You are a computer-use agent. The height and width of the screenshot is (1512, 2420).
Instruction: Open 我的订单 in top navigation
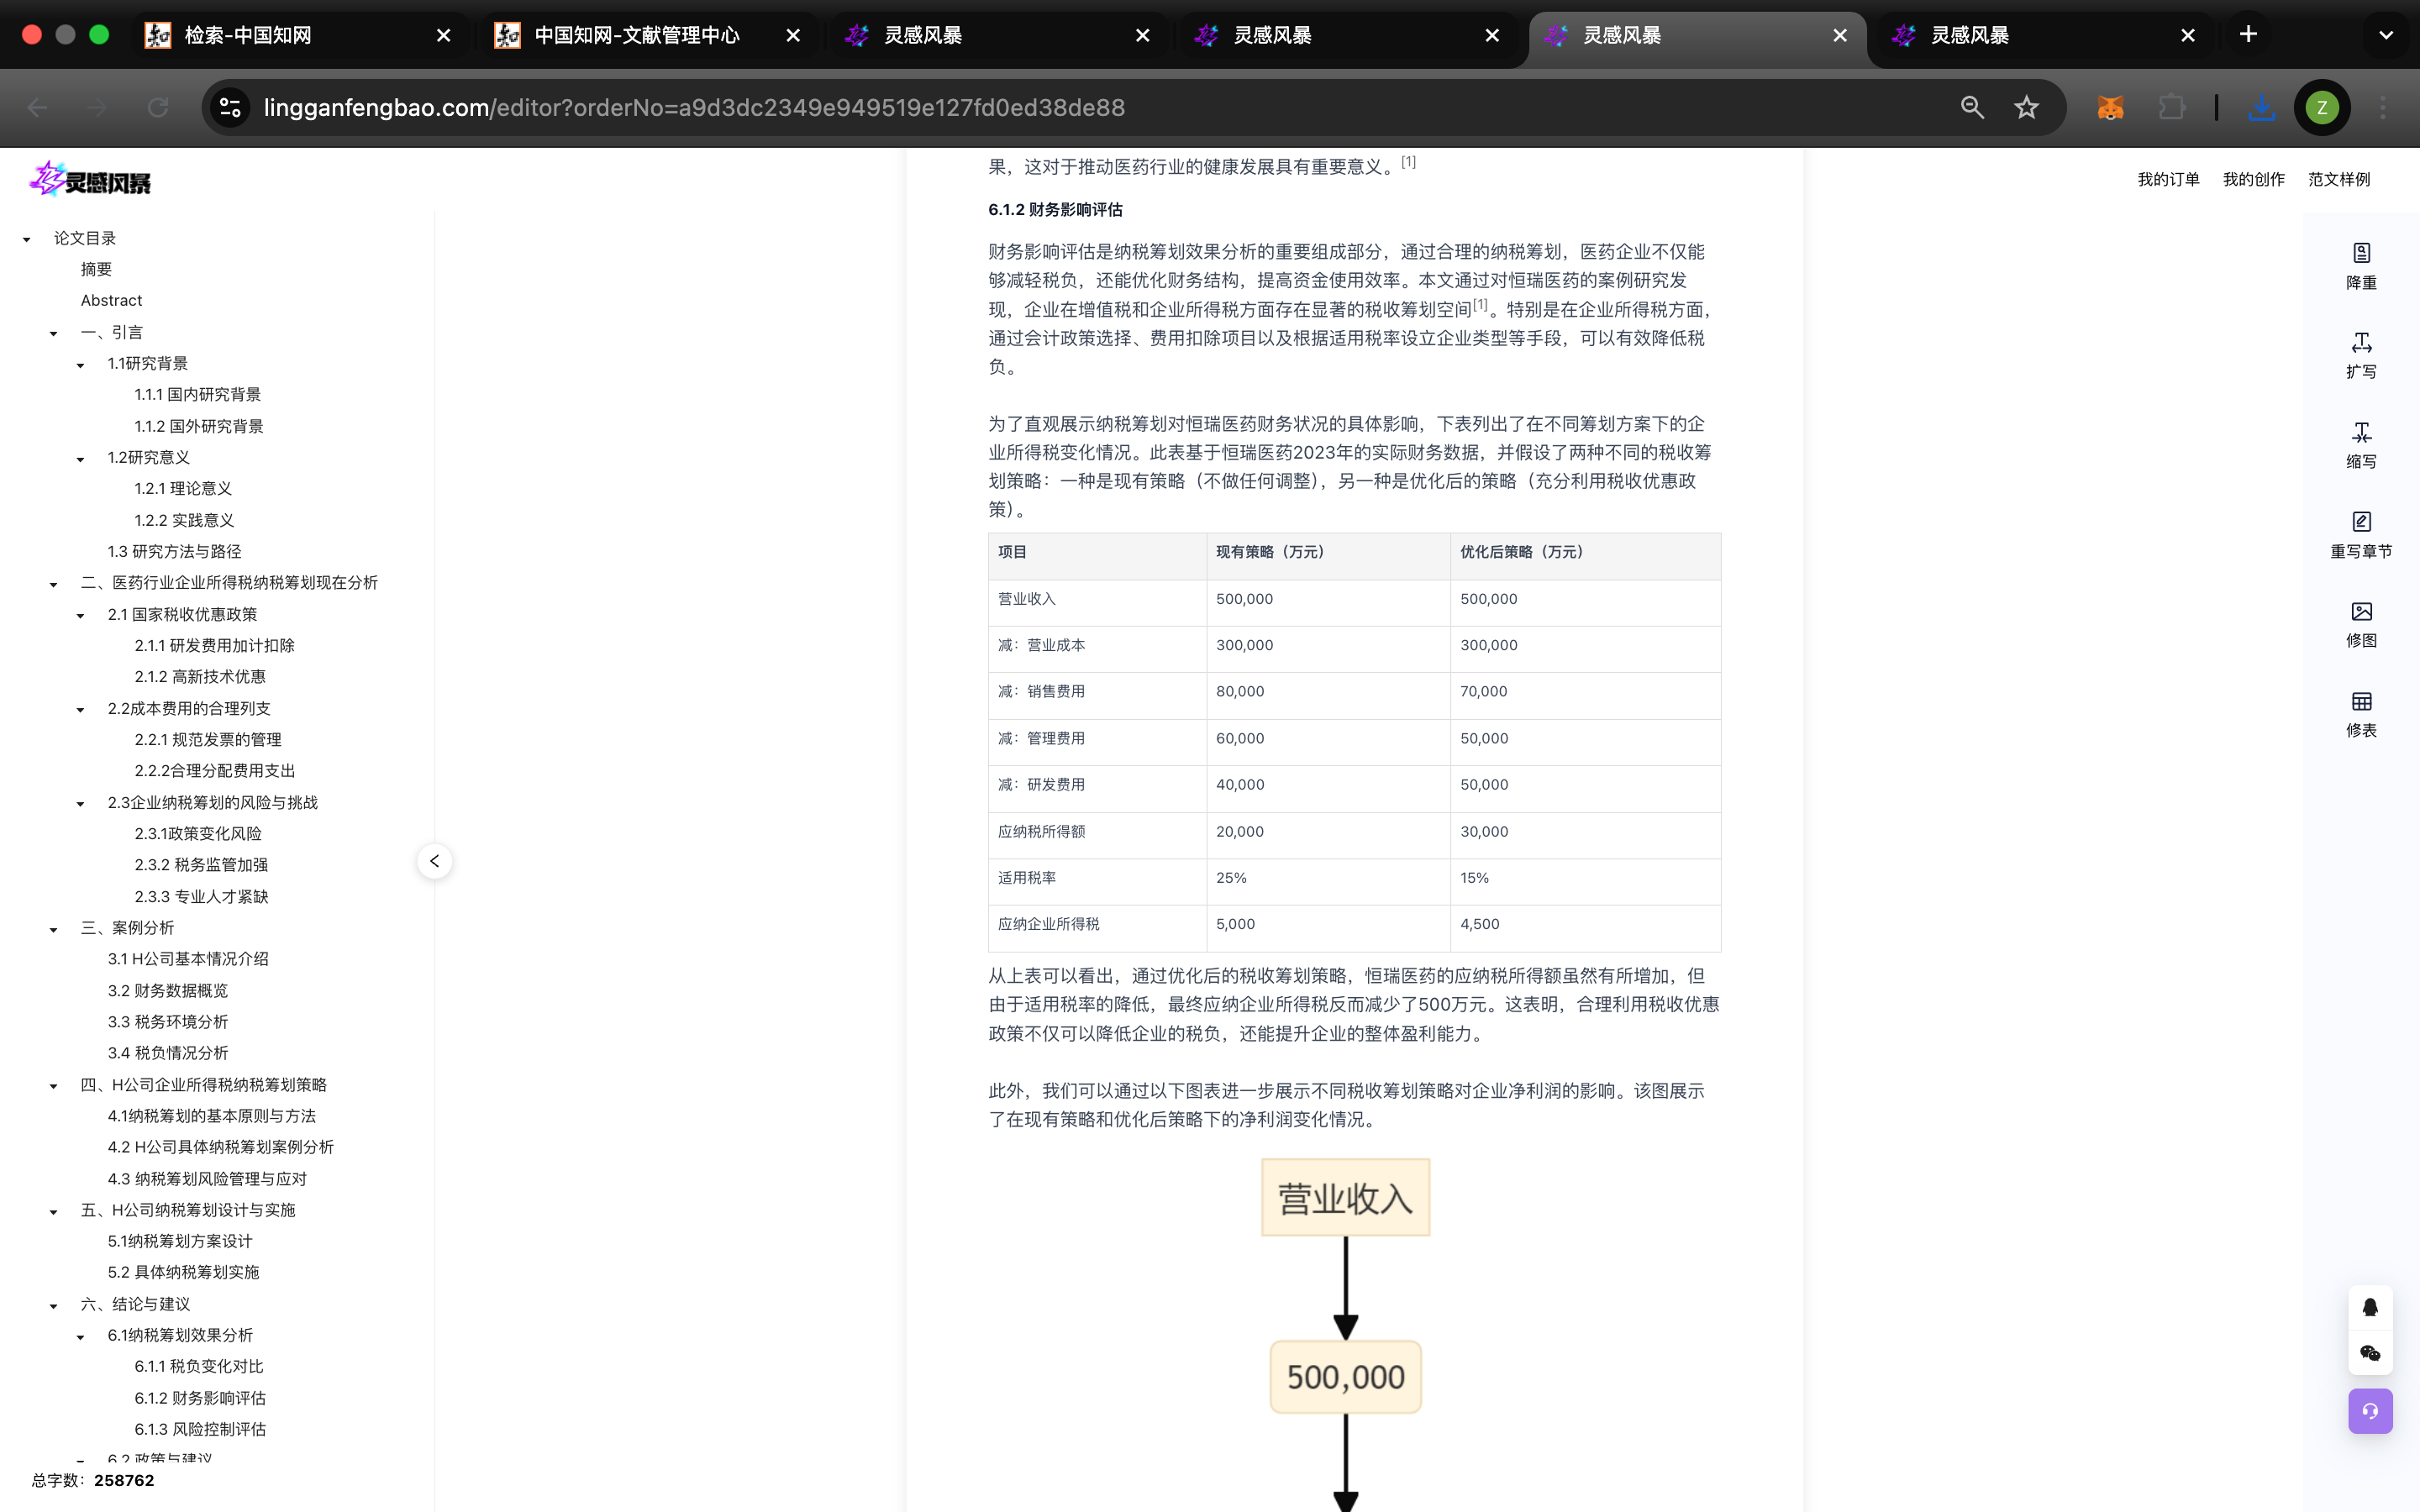[2167, 179]
